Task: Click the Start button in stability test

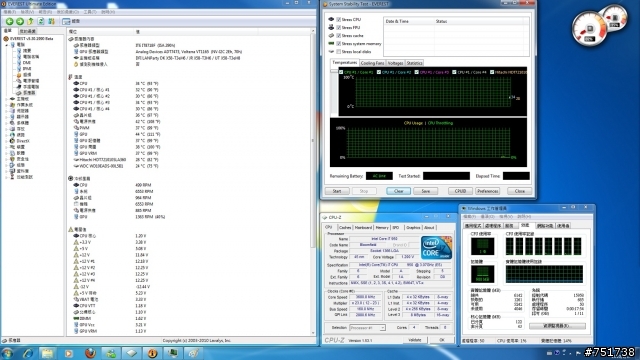Action: point(337,191)
